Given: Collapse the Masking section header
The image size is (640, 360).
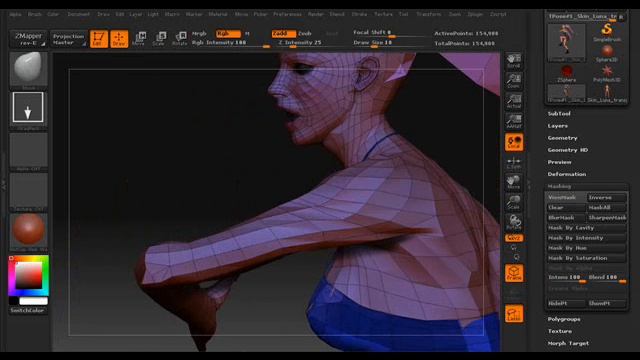Looking at the screenshot, I should point(559,186).
